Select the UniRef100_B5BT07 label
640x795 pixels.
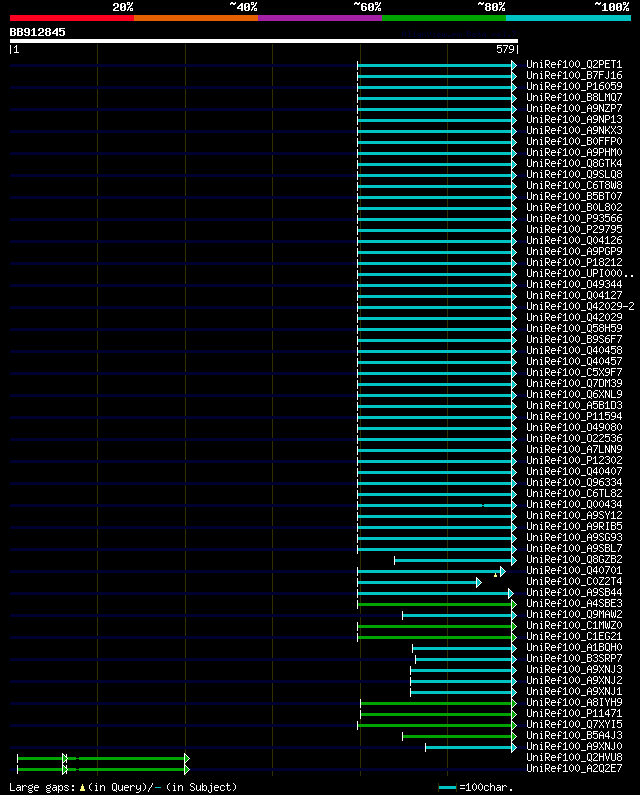(x=574, y=196)
